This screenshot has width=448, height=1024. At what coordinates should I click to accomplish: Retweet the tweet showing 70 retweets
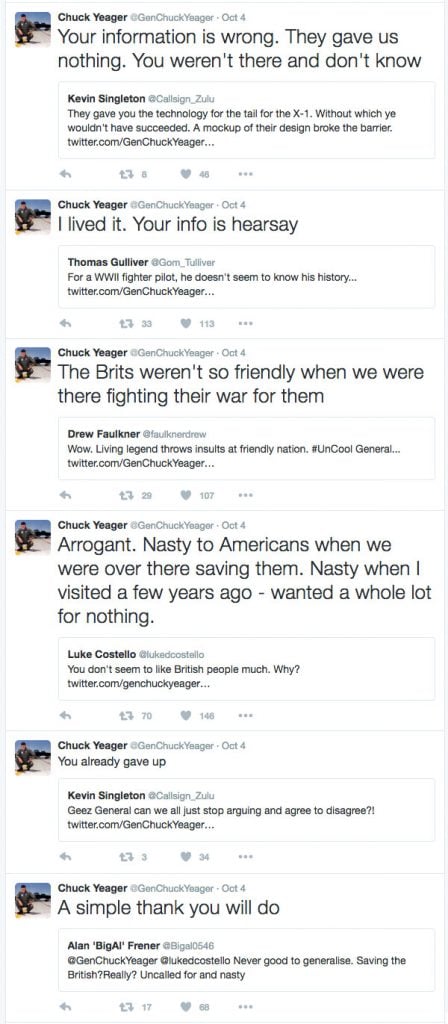pos(124,716)
